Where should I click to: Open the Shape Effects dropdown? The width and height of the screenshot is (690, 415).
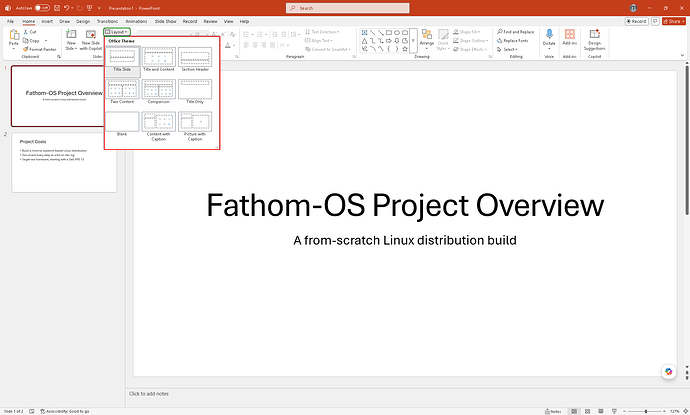(470, 49)
